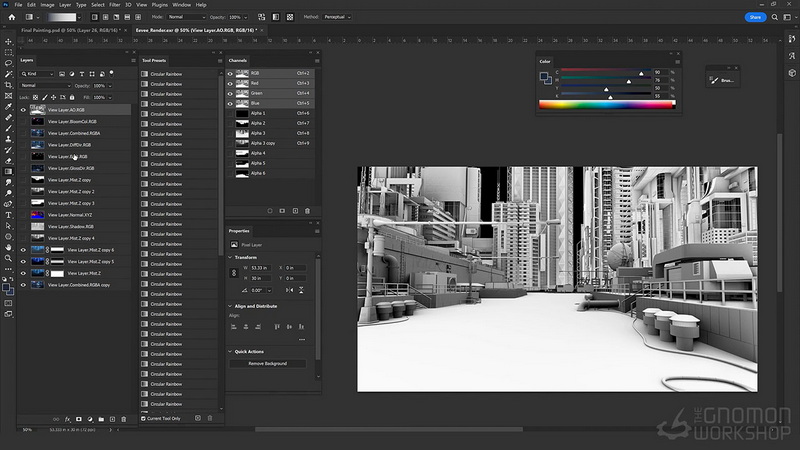
Task: Delete current channel with trash icon
Action: coord(307,211)
